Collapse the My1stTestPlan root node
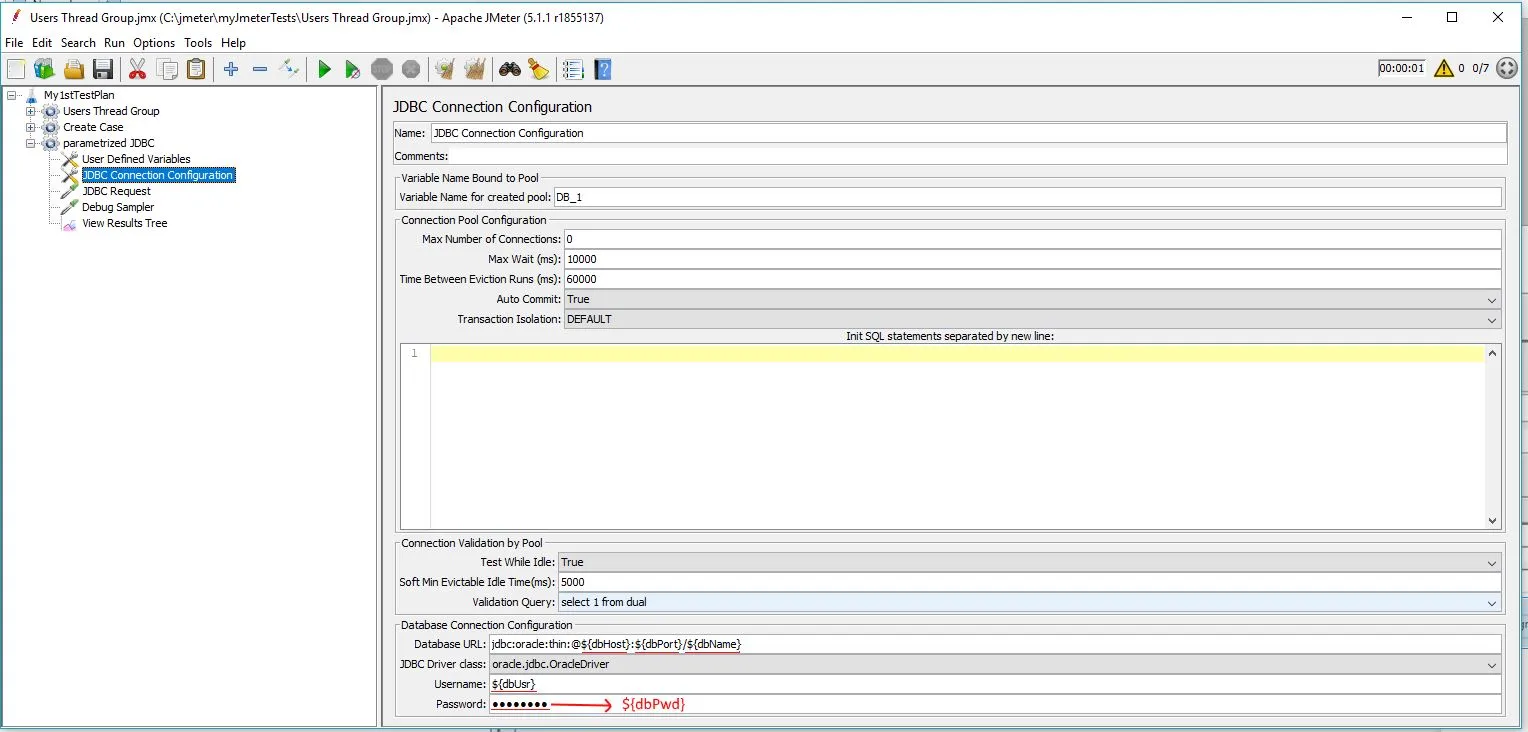Screen dimensions: 1528x732 pos(12,95)
